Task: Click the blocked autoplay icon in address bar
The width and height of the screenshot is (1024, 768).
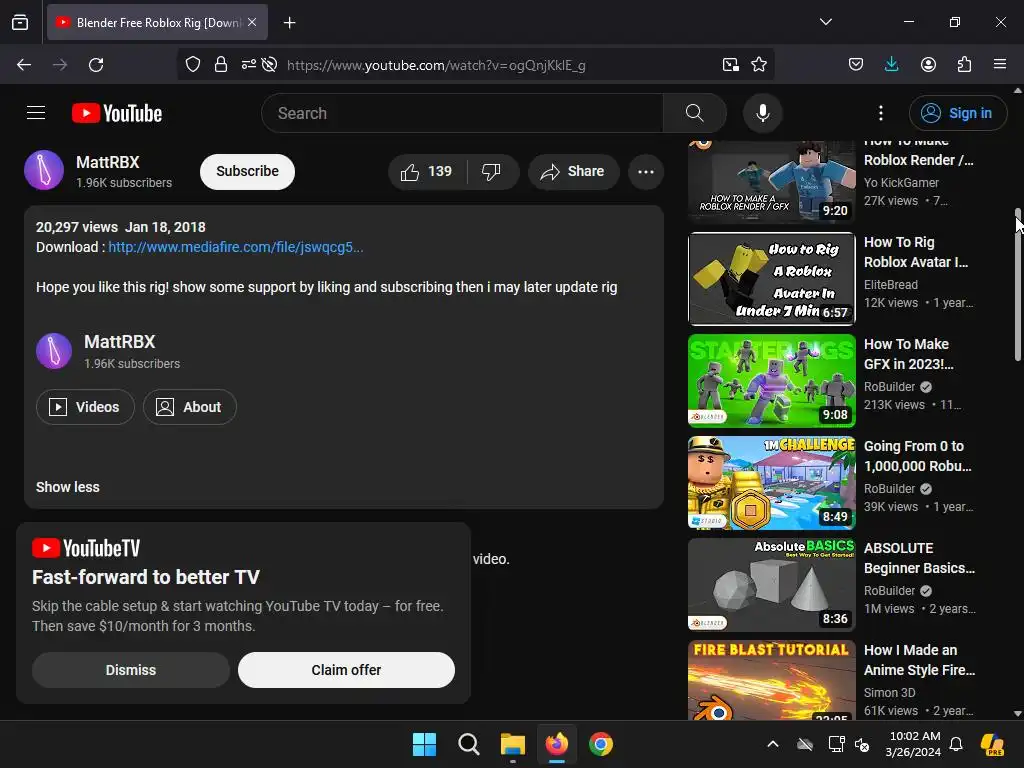Action: click(269, 65)
